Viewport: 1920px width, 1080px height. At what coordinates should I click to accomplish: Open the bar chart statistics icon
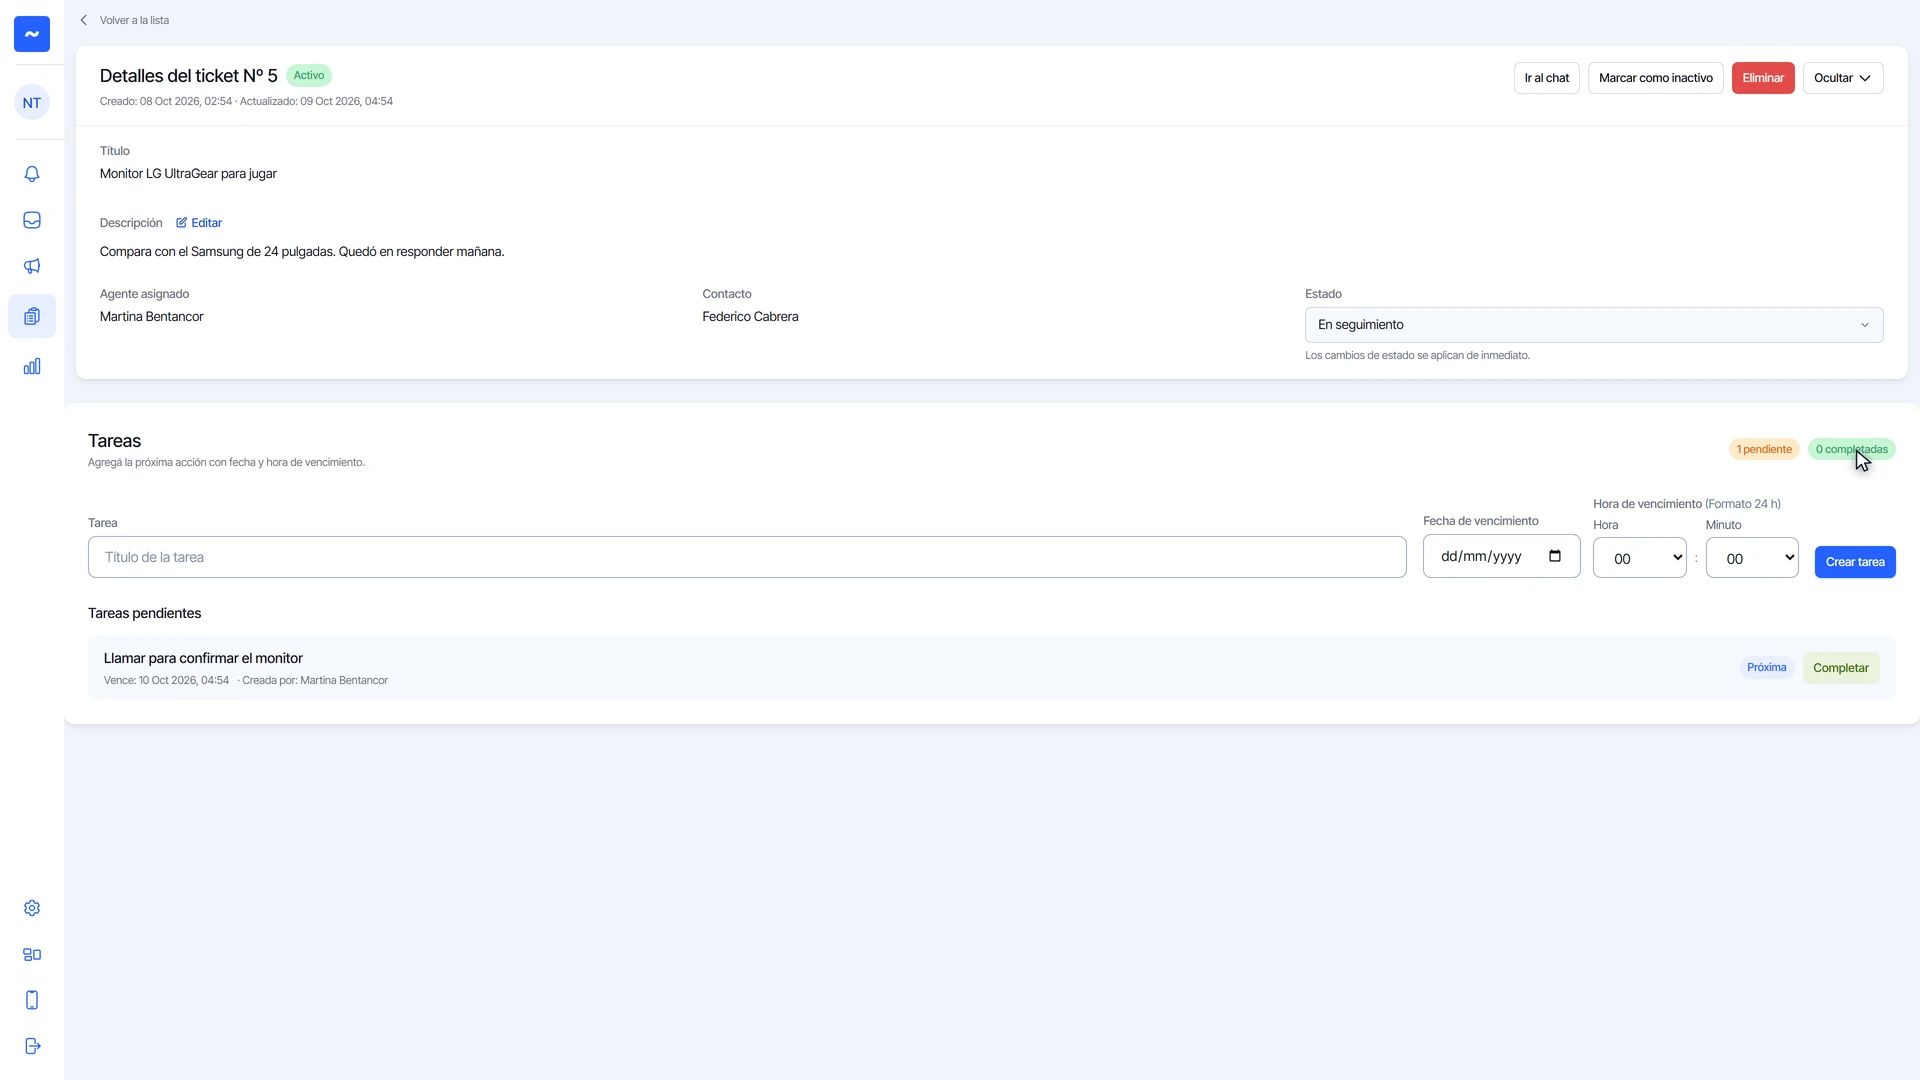tap(32, 366)
